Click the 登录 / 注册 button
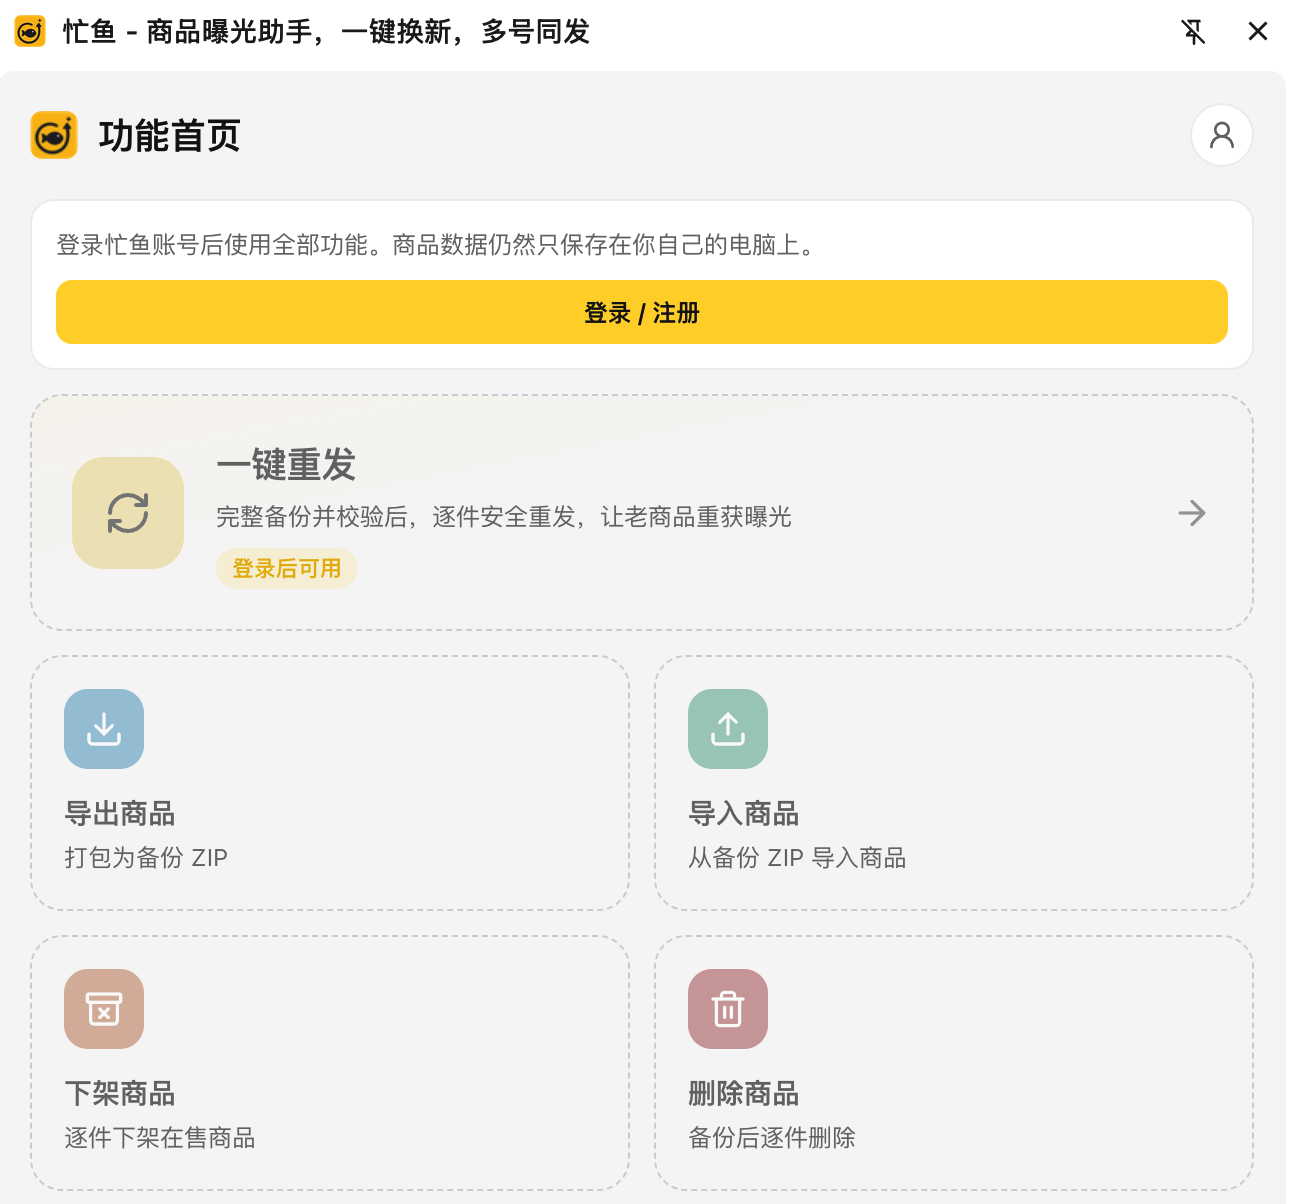This screenshot has height=1204, width=1294. tap(642, 312)
